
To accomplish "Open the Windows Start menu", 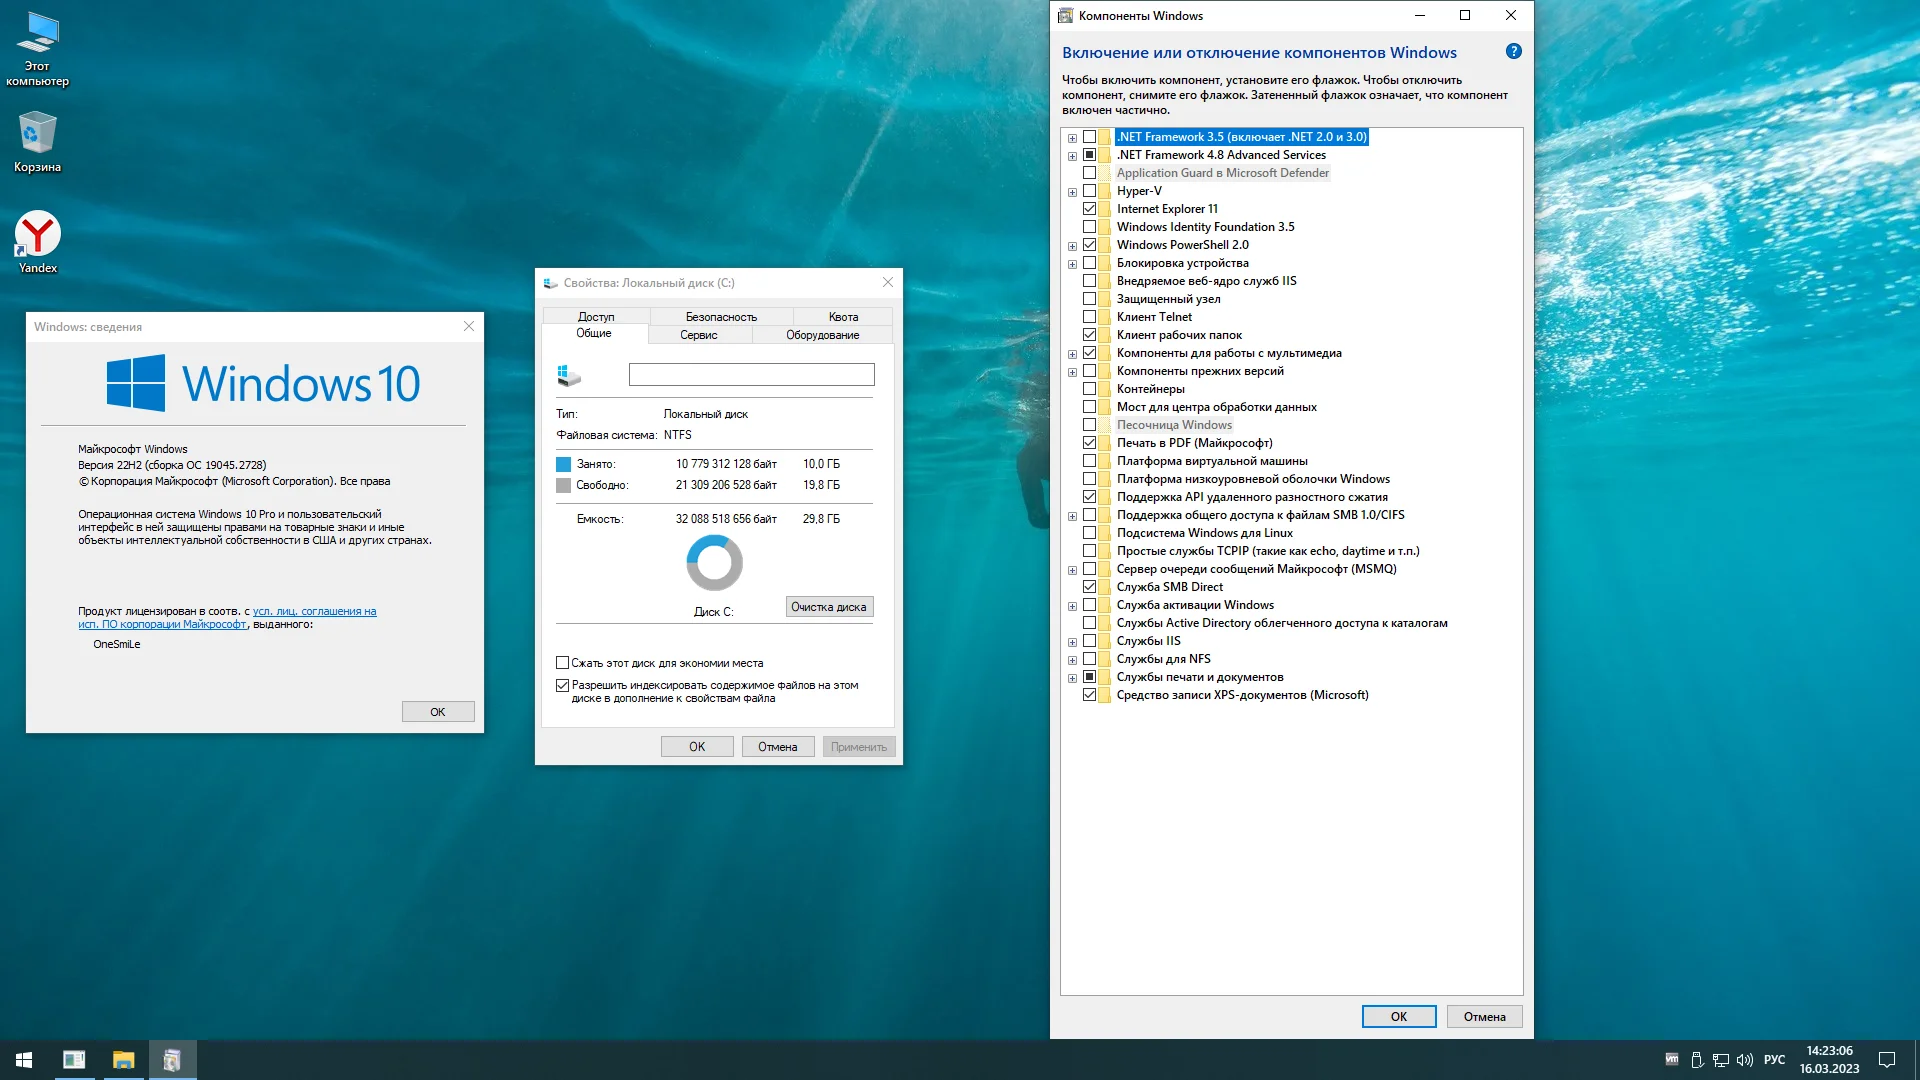I will [x=24, y=1059].
